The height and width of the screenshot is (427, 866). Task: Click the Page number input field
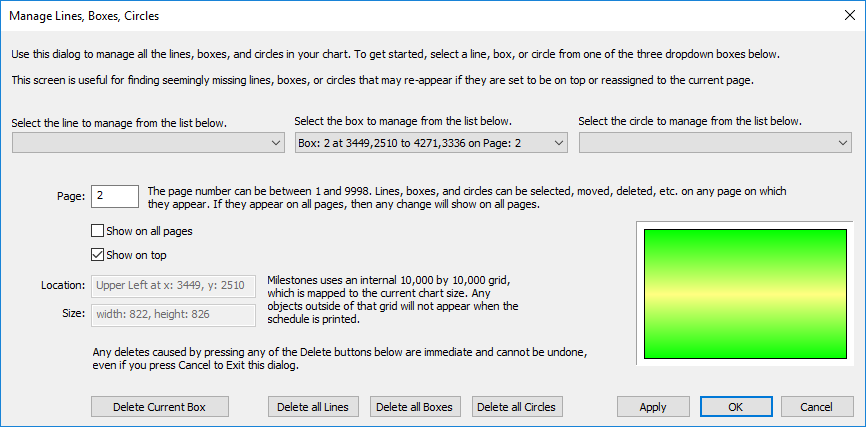[x=114, y=195]
